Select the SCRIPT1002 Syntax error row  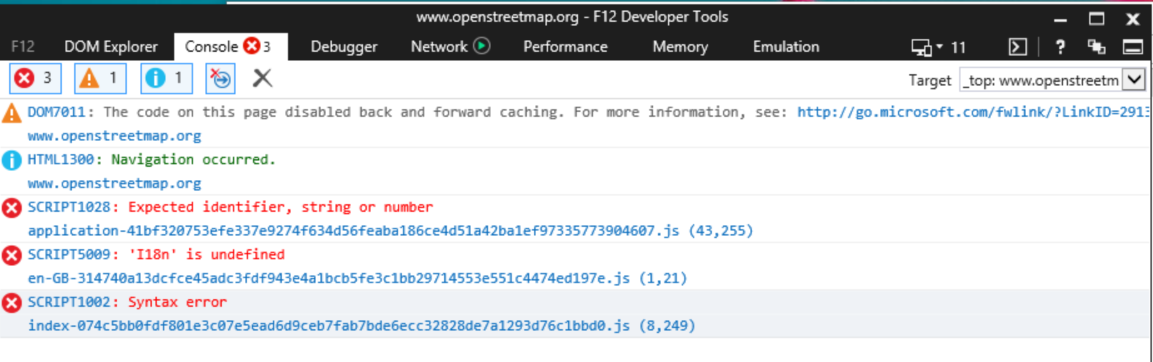[x=576, y=313]
